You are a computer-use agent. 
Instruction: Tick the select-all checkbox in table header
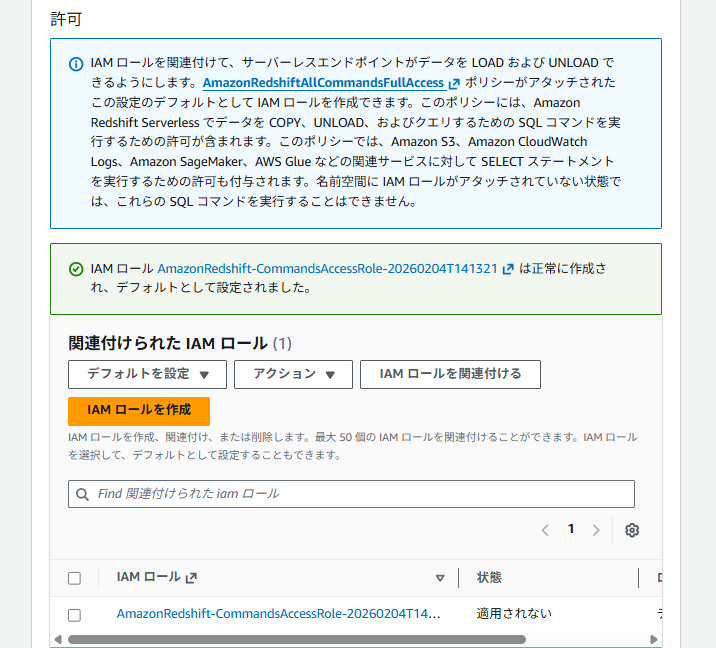pos(74,578)
